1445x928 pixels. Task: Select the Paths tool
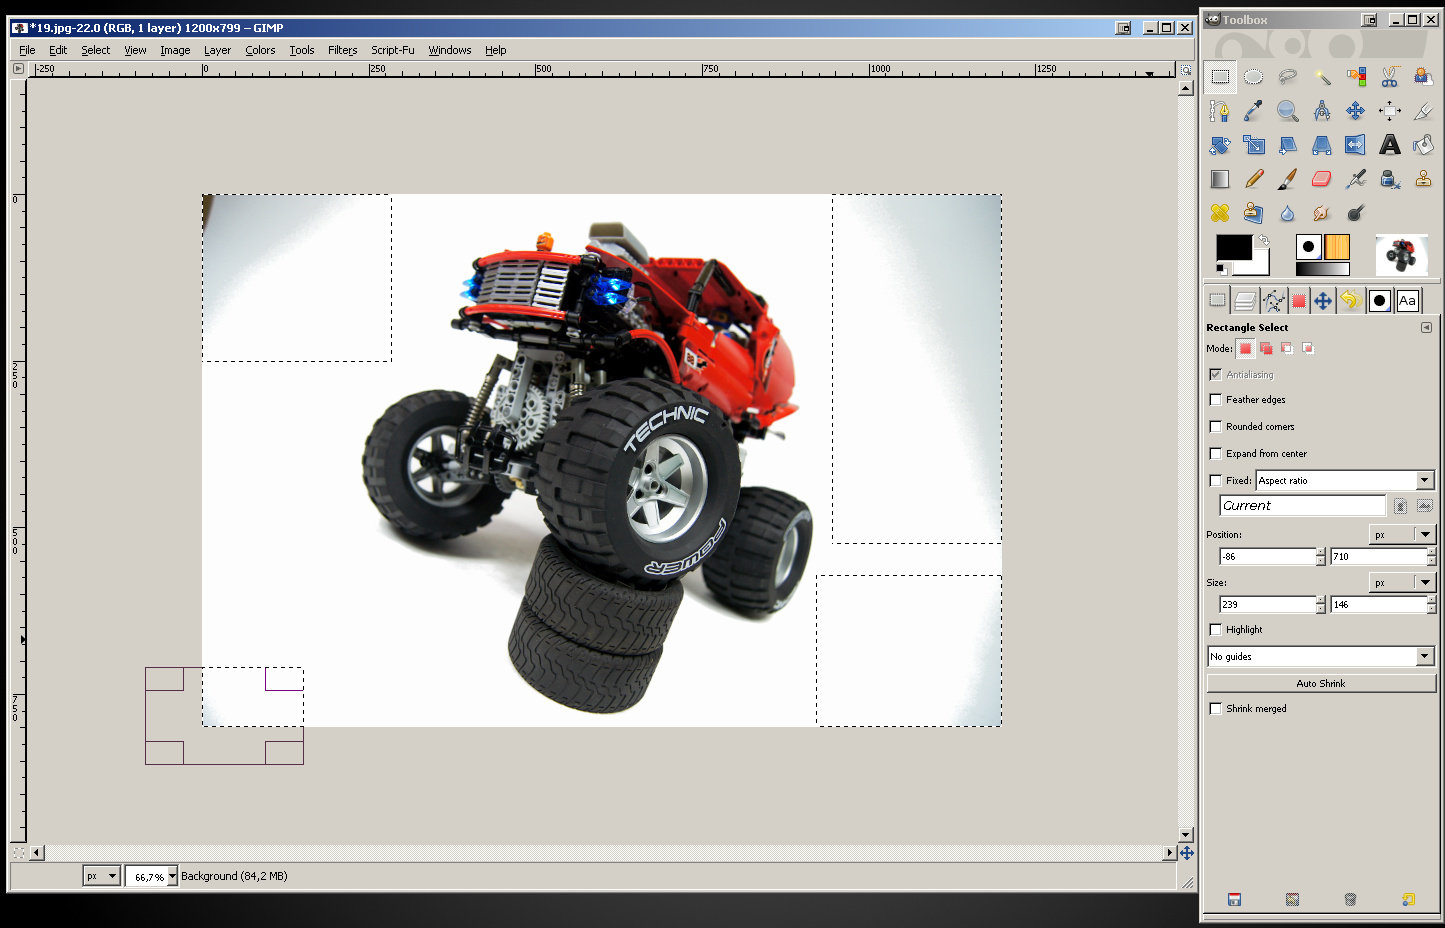coord(1220,111)
